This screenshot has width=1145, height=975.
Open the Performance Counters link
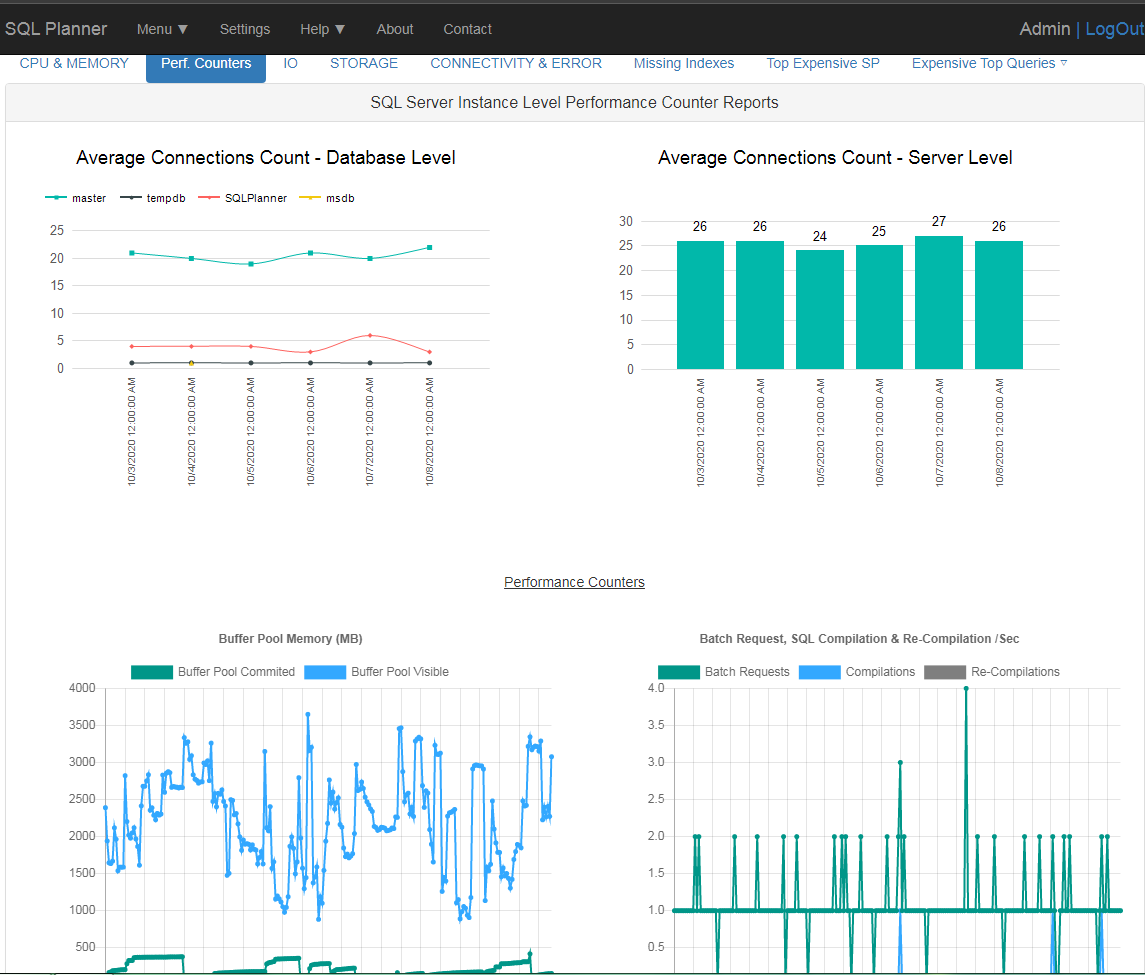pyautogui.click(x=574, y=582)
